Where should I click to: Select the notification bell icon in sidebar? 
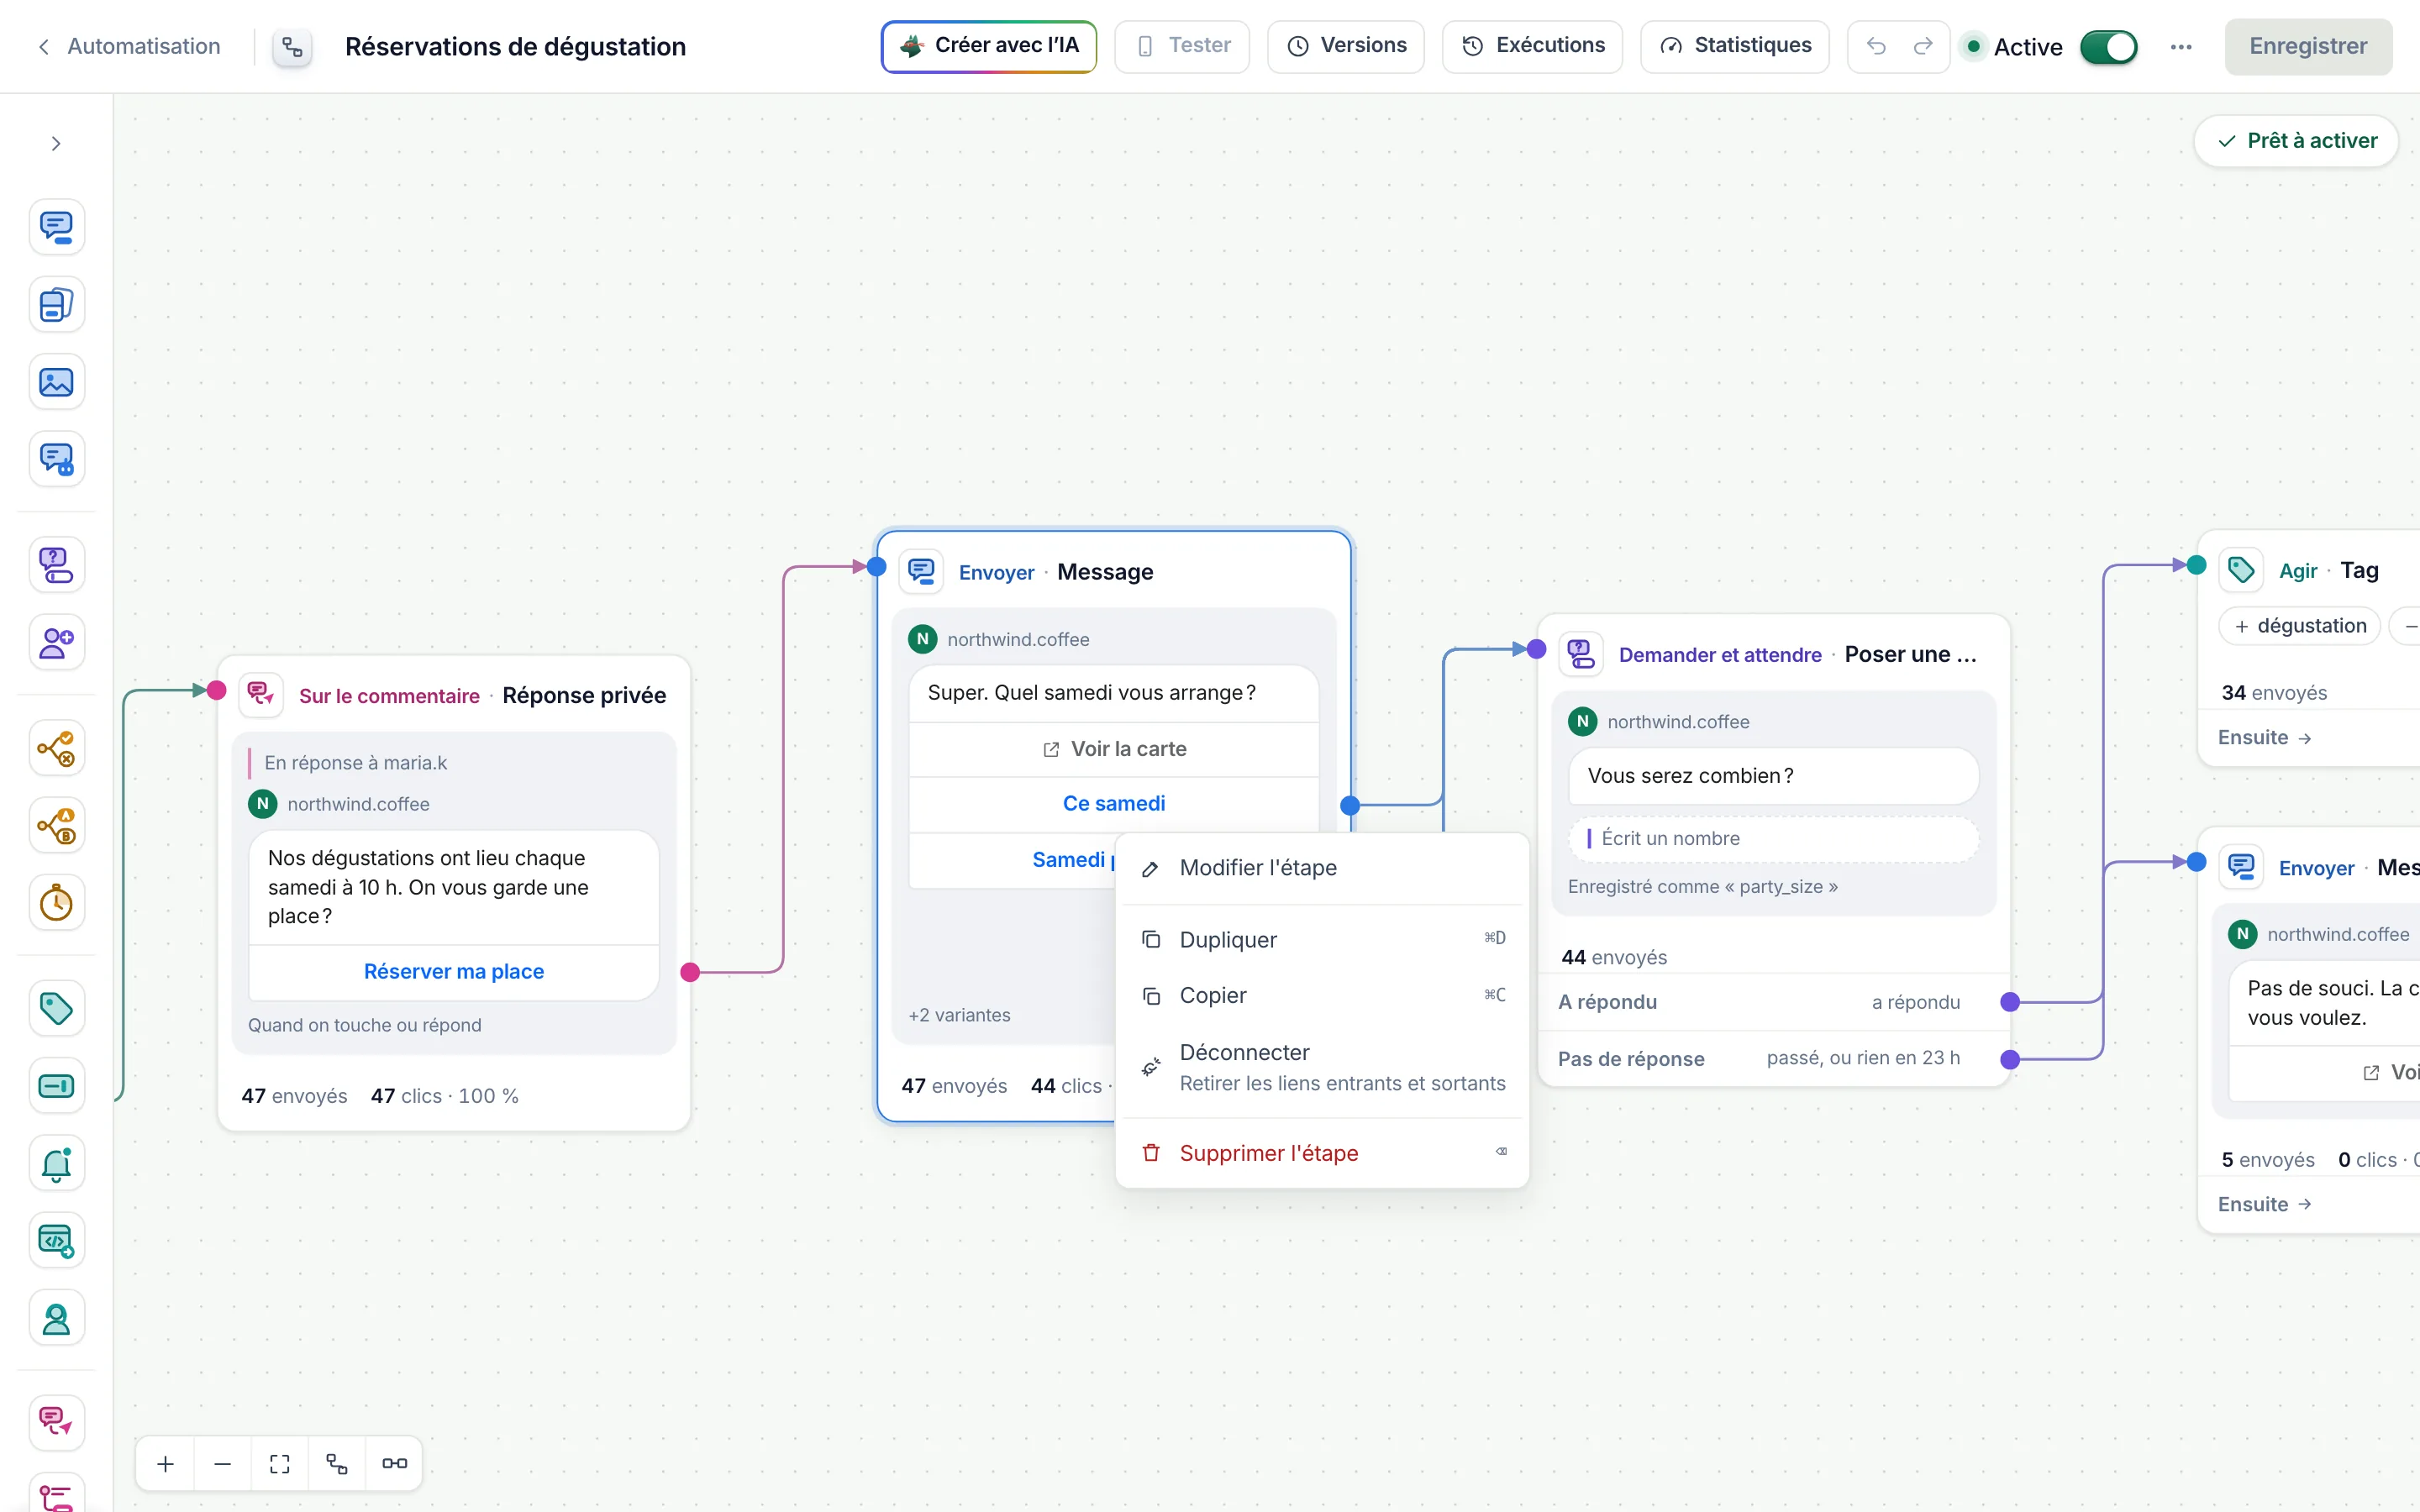click(x=56, y=1163)
